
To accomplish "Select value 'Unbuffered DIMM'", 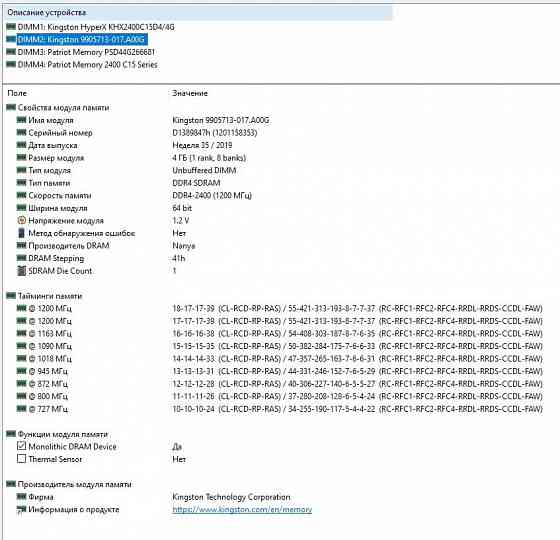I will click(x=204, y=170).
